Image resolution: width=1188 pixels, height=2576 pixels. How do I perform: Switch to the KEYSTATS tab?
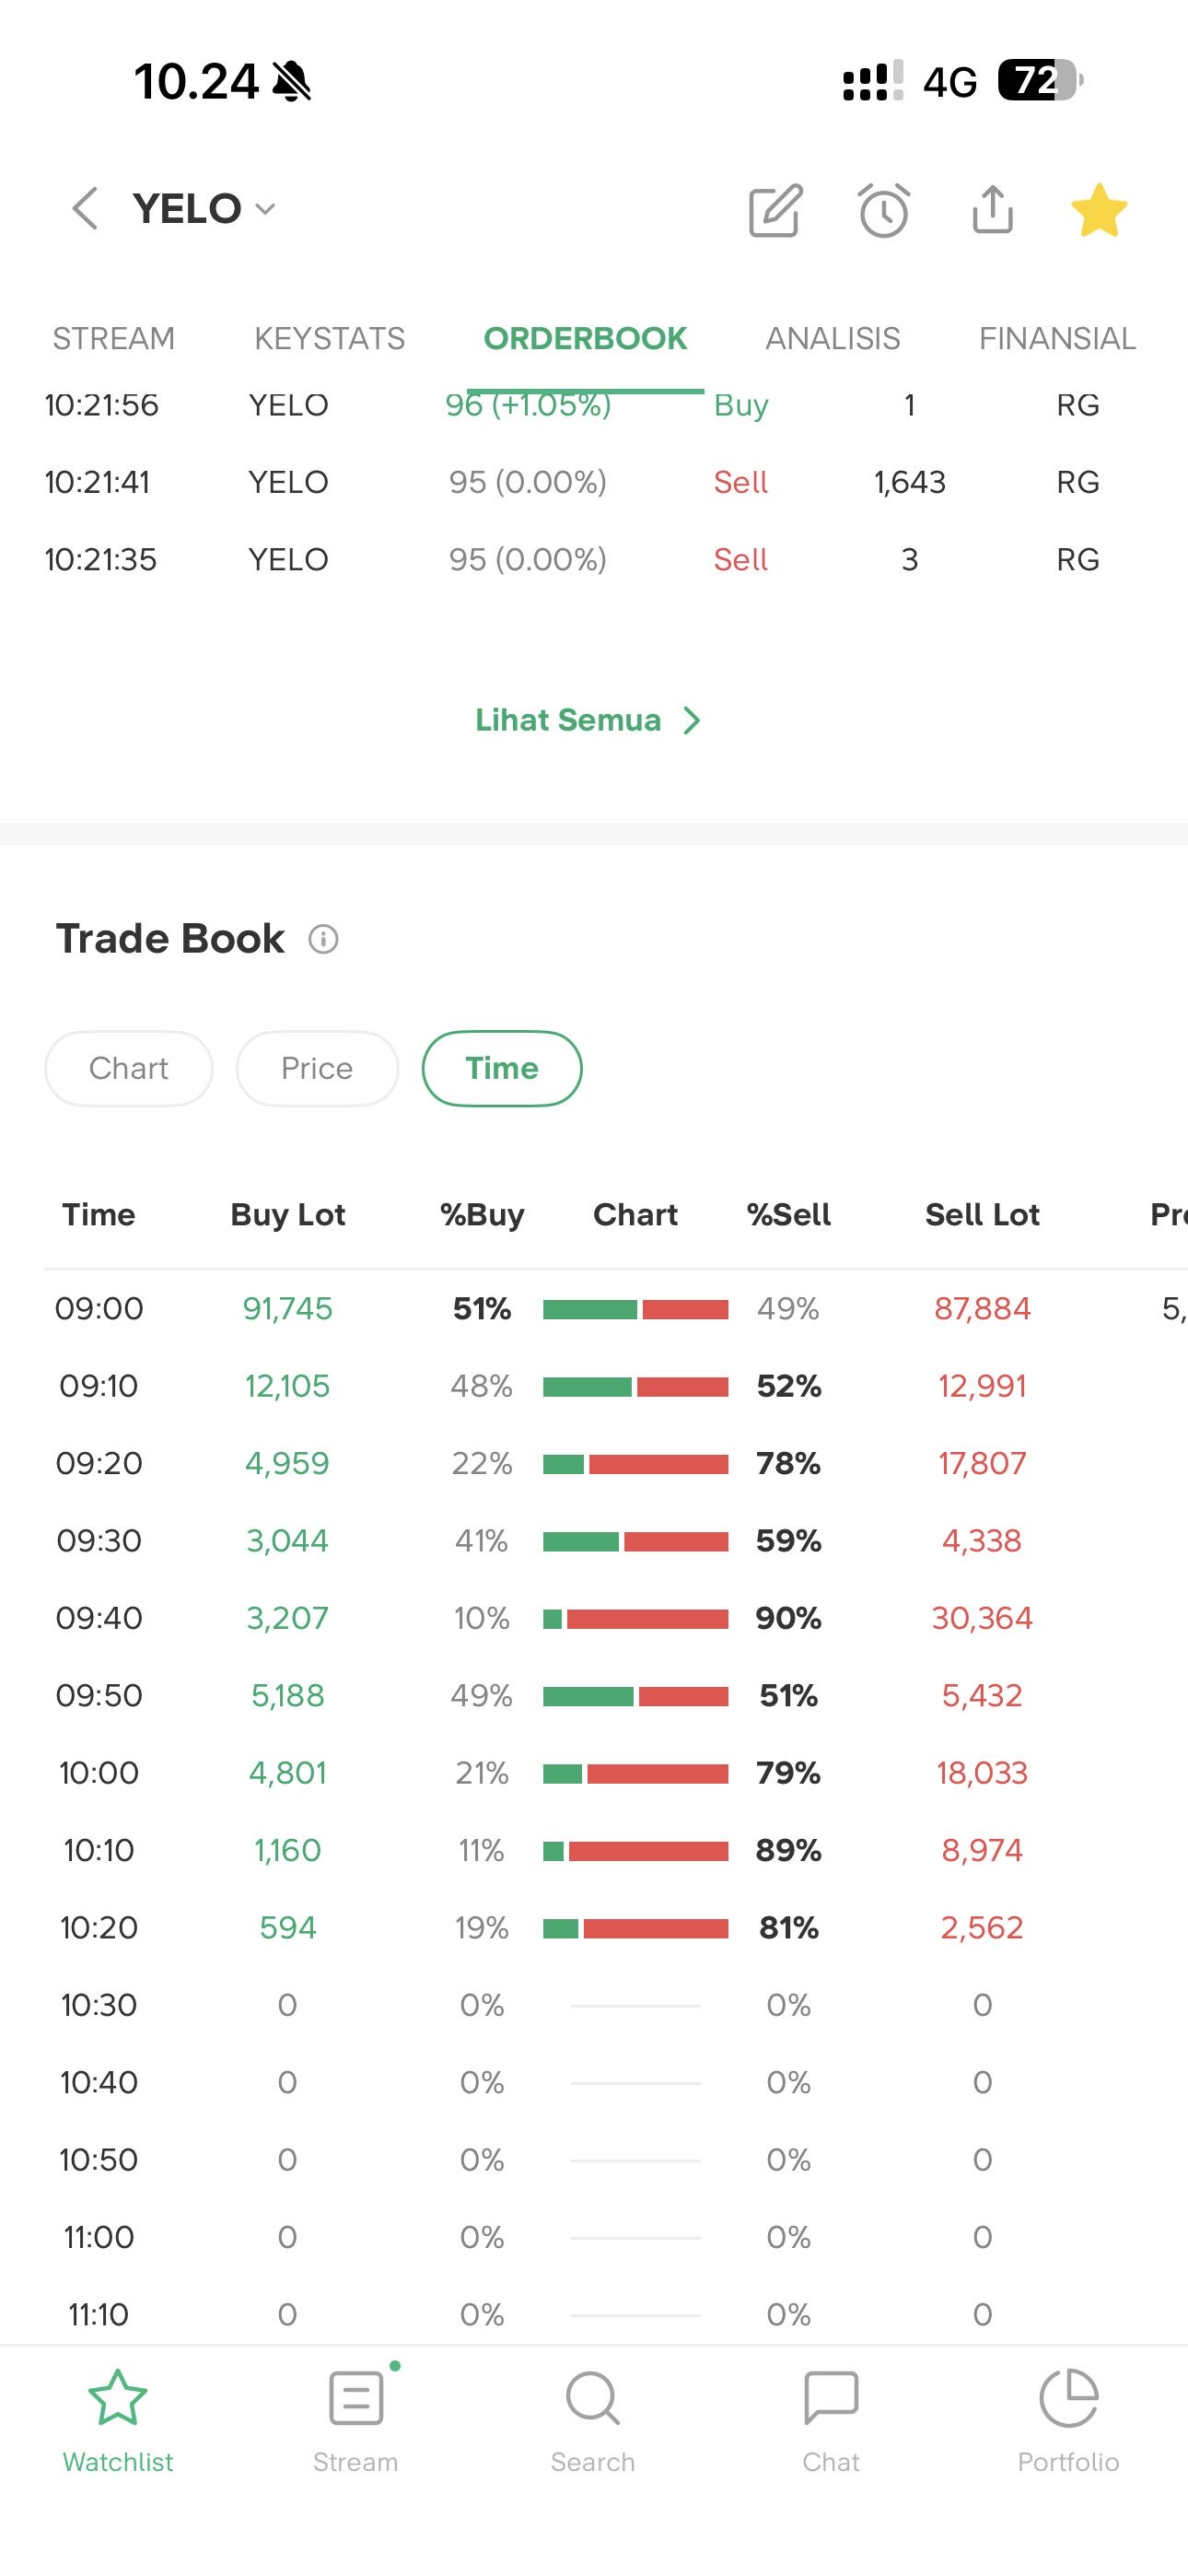329,339
